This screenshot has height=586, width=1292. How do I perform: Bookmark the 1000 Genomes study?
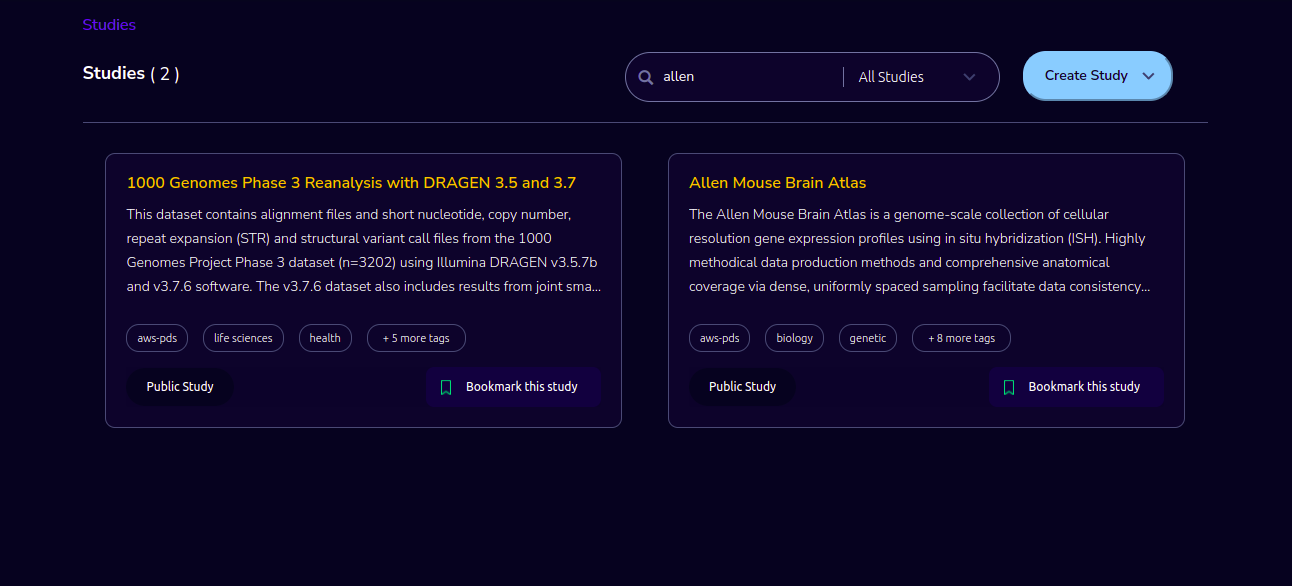click(x=513, y=387)
